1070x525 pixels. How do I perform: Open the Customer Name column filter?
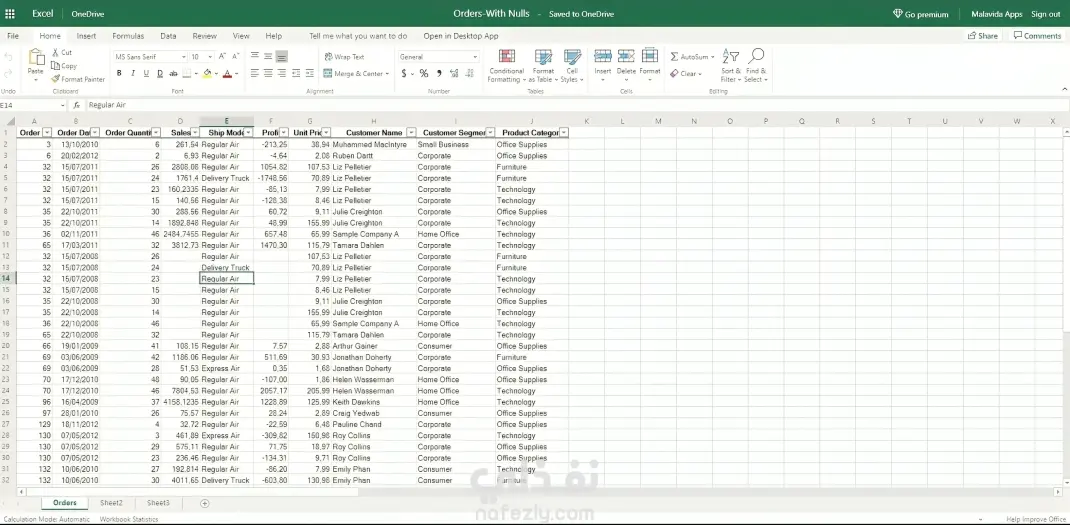[x=411, y=132]
